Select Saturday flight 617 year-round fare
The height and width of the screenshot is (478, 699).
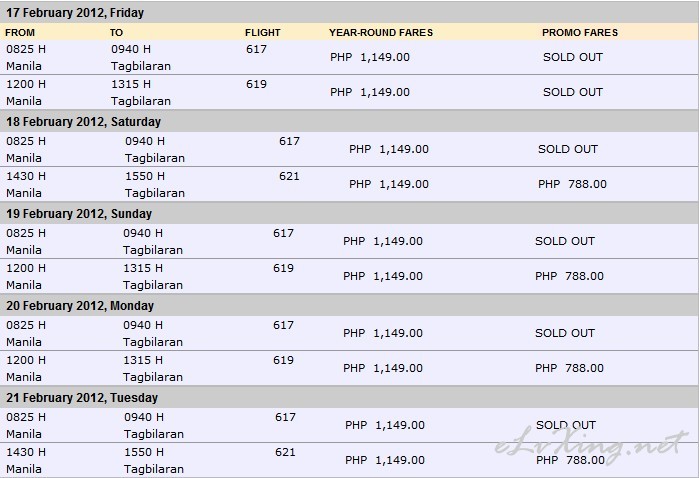[x=389, y=149]
